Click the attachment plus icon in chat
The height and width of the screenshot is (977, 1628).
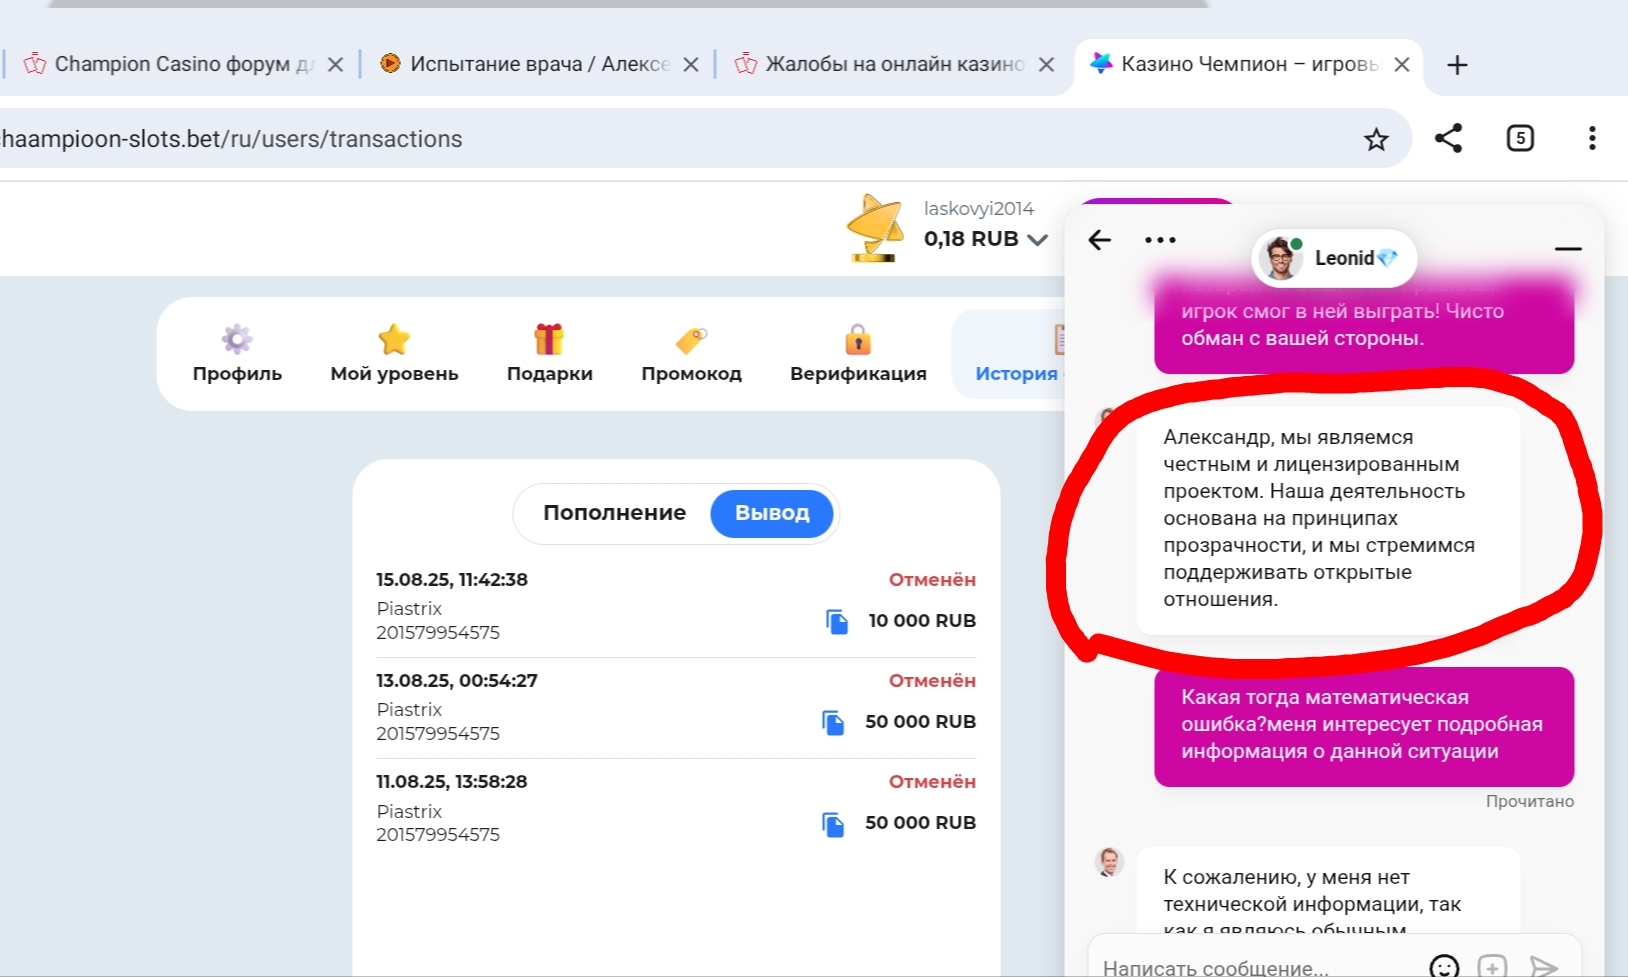pos(1492,966)
